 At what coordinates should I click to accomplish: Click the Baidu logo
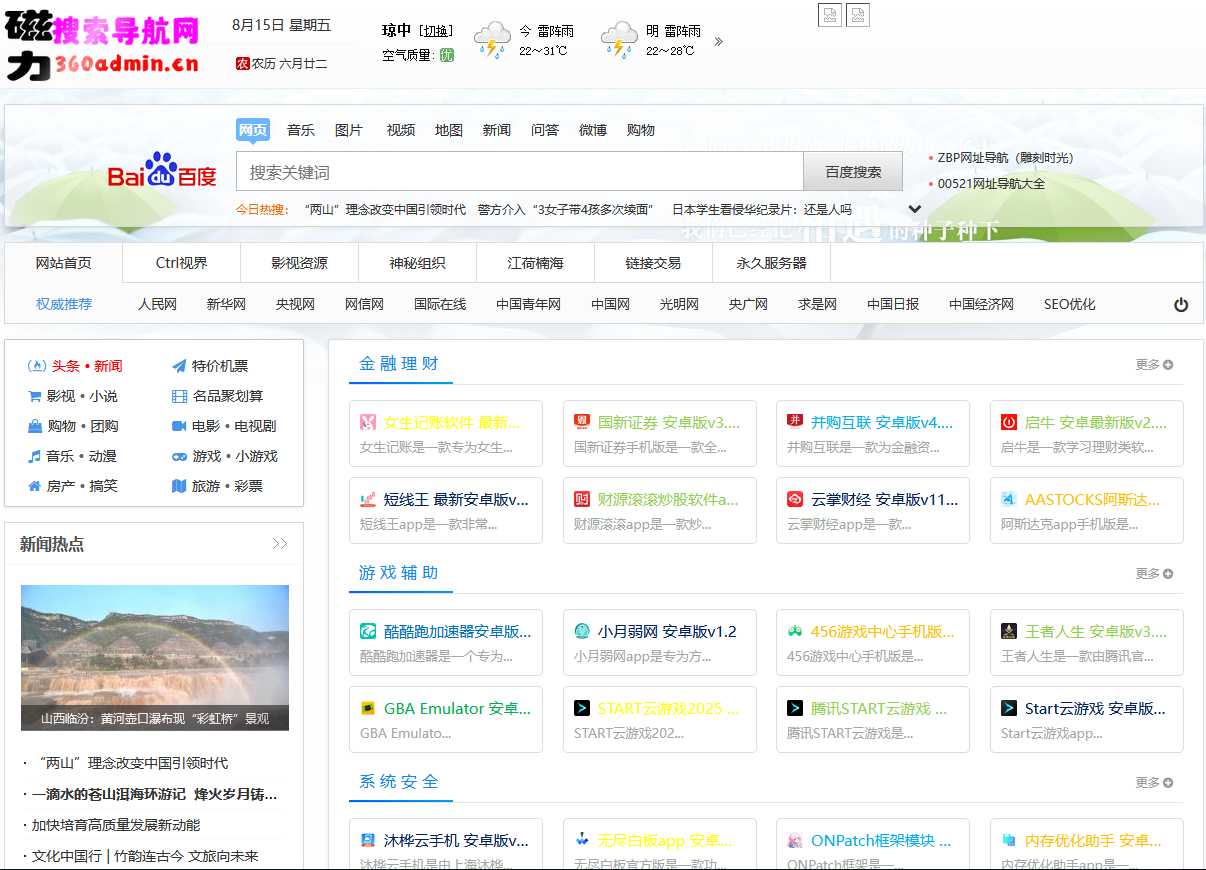point(162,171)
